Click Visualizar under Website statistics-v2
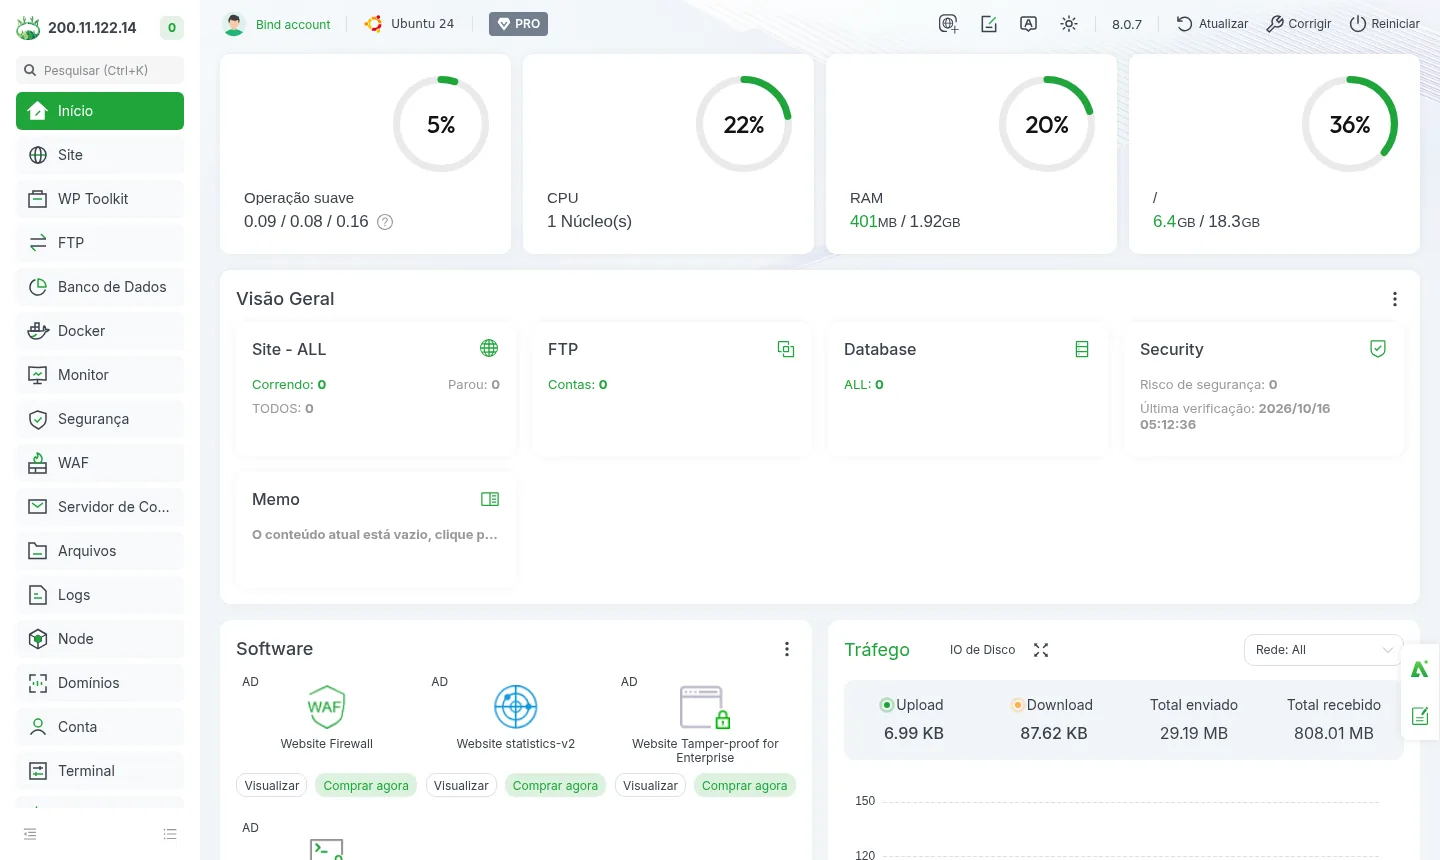 click(x=461, y=786)
